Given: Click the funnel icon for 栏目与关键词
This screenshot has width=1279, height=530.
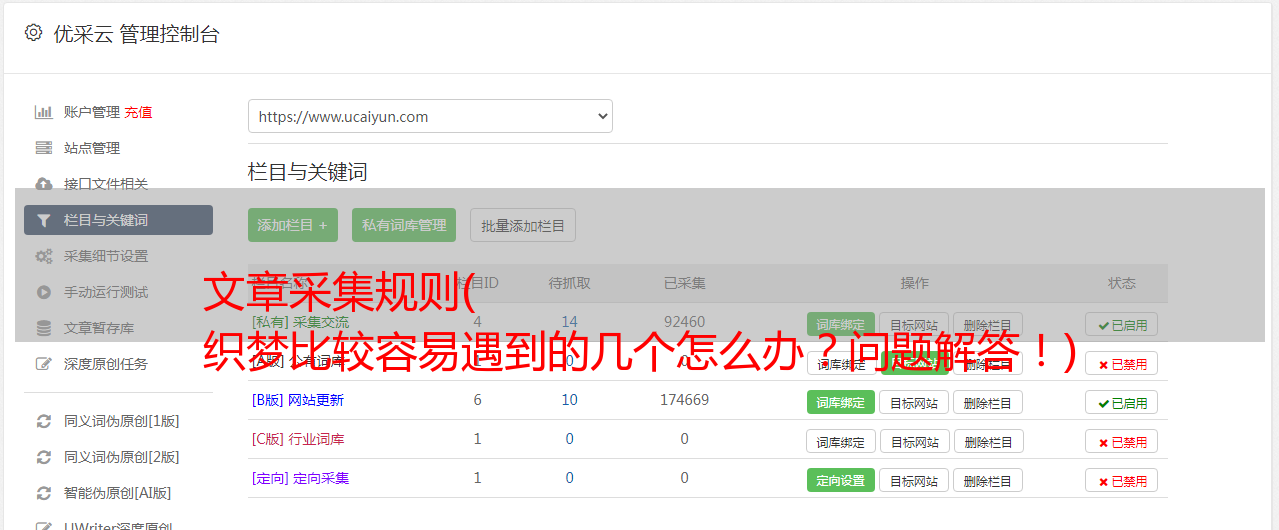Looking at the screenshot, I should tap(43, 220).
